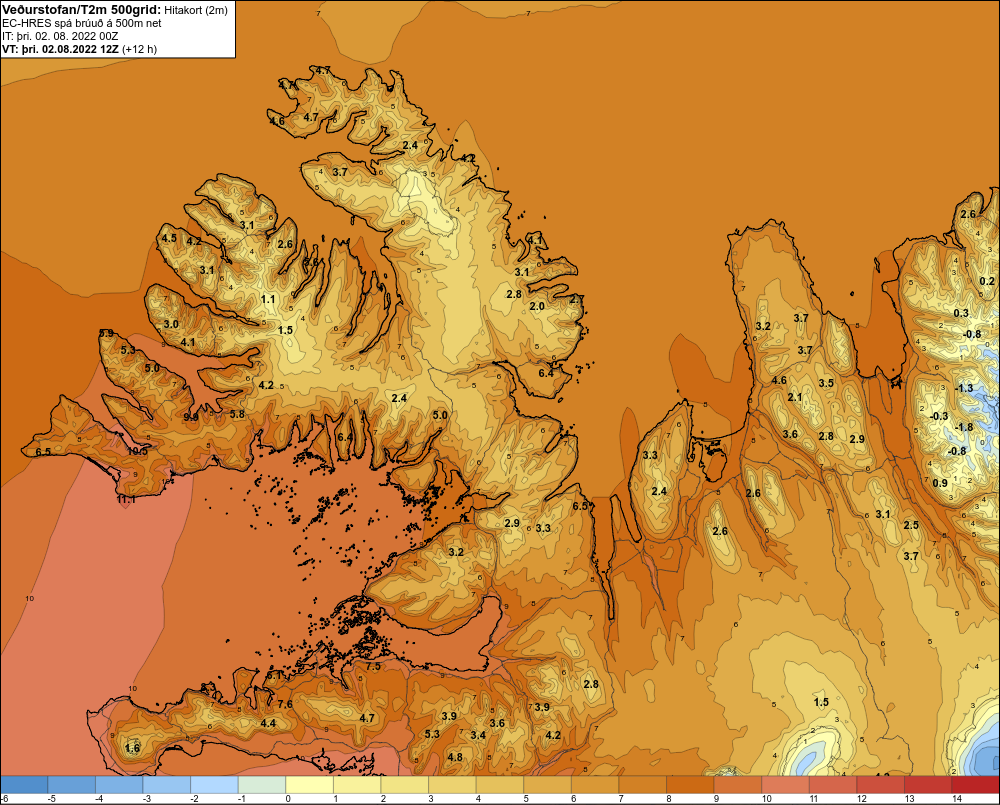The width and height of the screenshot is (1000, 805).
Task: Click the 14 label on the legend scale
Action: coord(957,799)
